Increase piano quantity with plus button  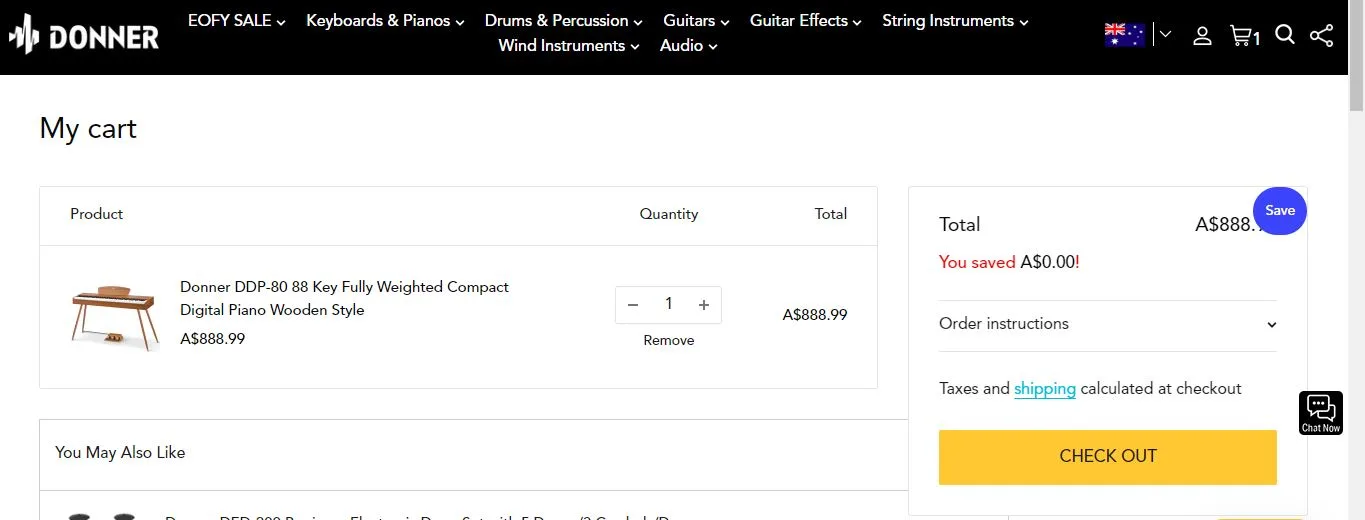pos(704,305)
